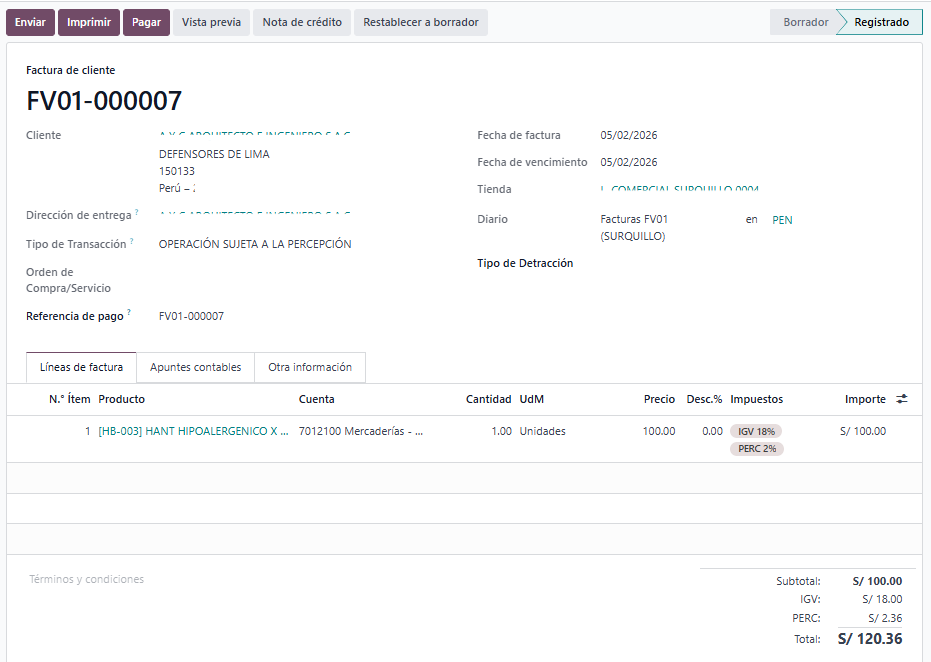Click Restablecer a borrador
This screenshot has height=662, width=931.
point(420,22)
